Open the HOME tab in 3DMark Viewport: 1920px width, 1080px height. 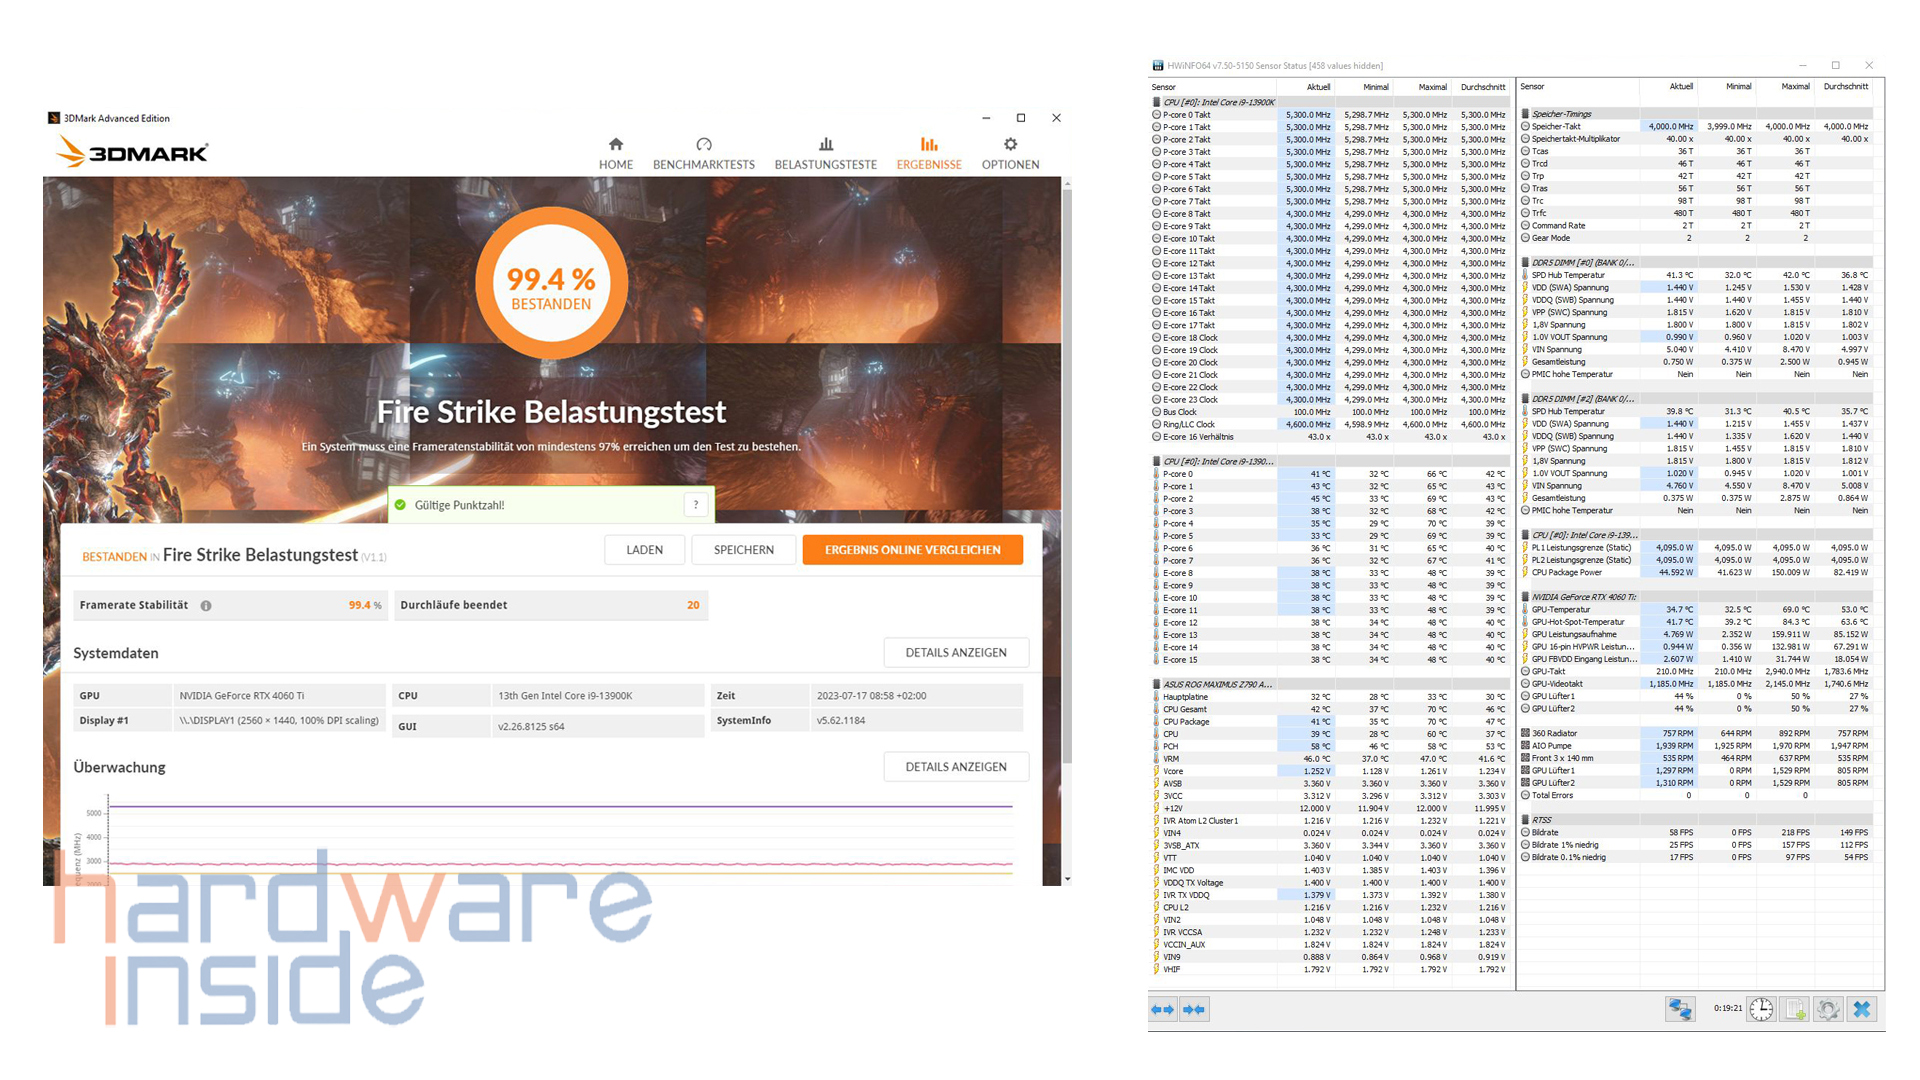pyautogui.click(x=616, y=154)
